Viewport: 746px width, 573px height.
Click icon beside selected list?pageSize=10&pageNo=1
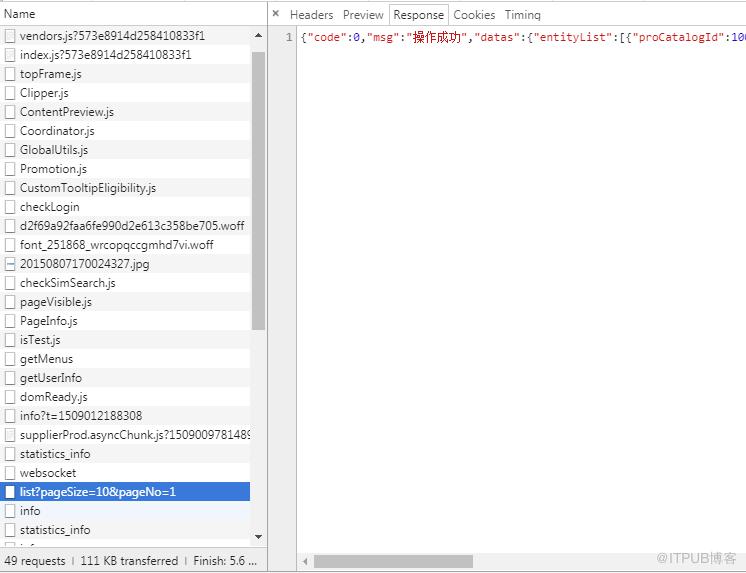[x=10, y=492]
